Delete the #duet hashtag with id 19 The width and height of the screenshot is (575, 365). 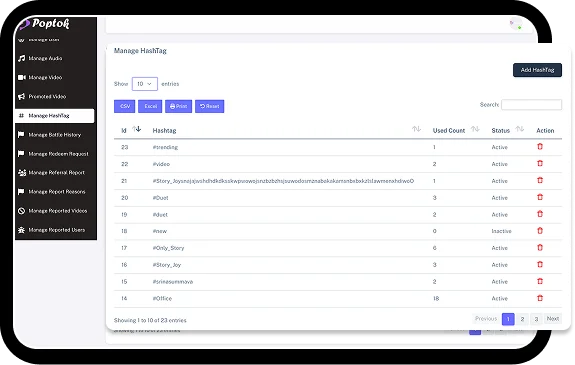click(540, 214)
